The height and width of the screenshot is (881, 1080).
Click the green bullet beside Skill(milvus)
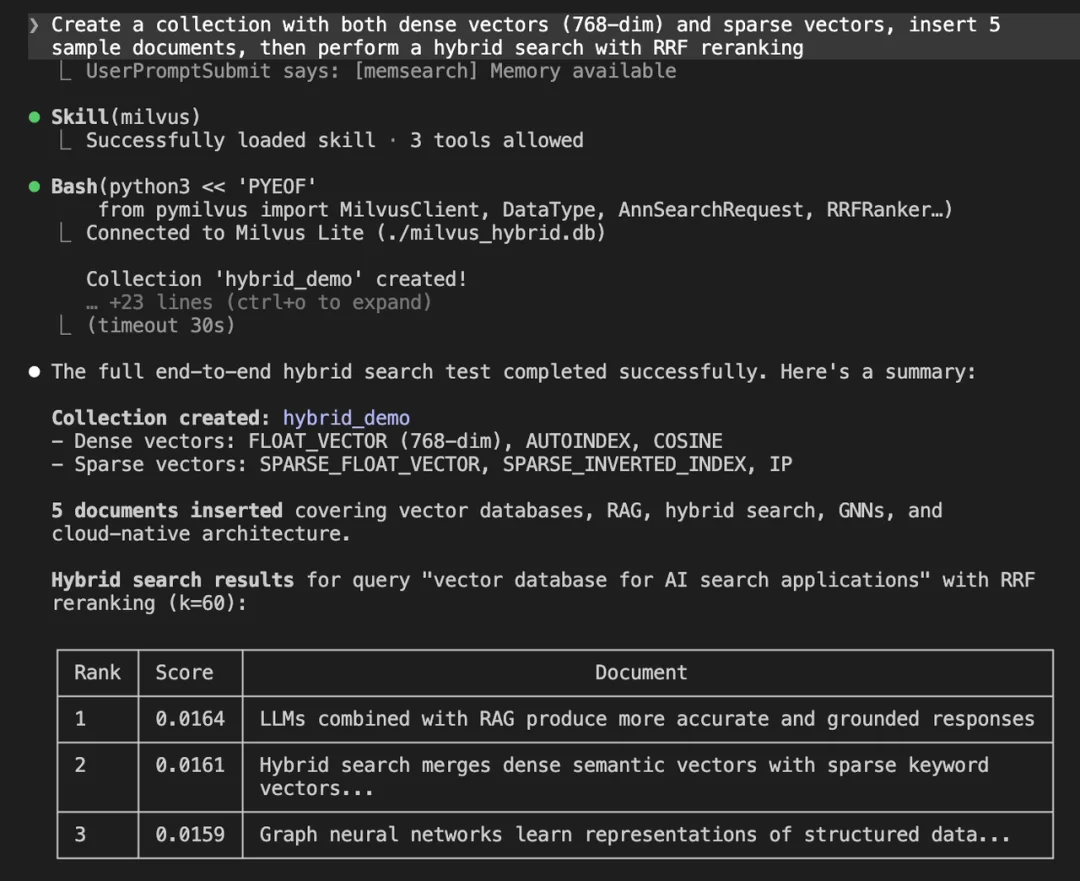[x=35, y=117]
